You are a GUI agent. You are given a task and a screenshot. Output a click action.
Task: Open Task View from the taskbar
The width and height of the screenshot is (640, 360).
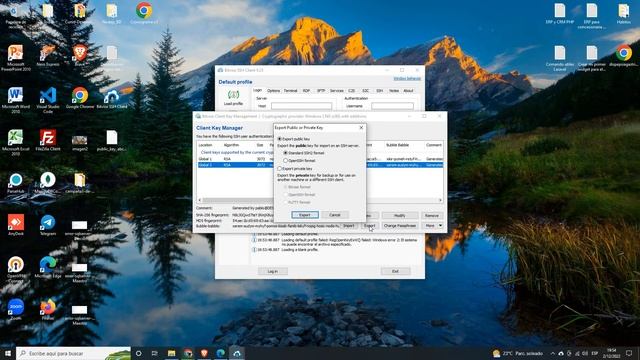(155, 353)
